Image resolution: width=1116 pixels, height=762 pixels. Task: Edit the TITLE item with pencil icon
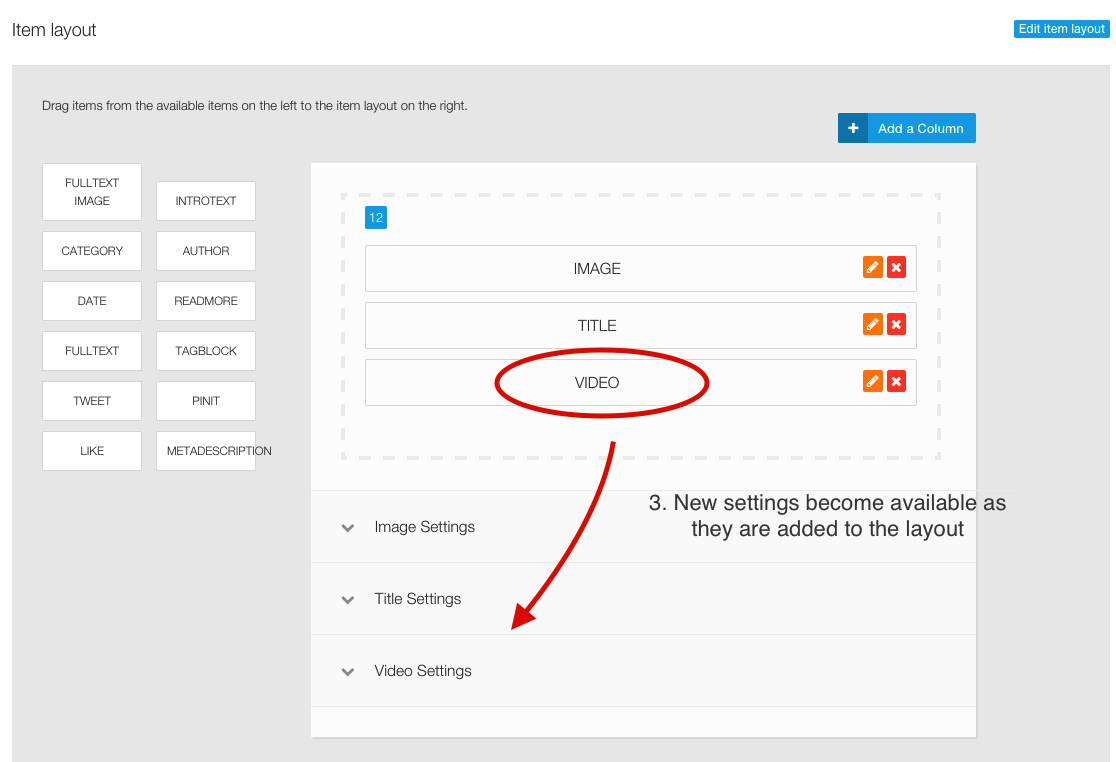pos(873,324)
